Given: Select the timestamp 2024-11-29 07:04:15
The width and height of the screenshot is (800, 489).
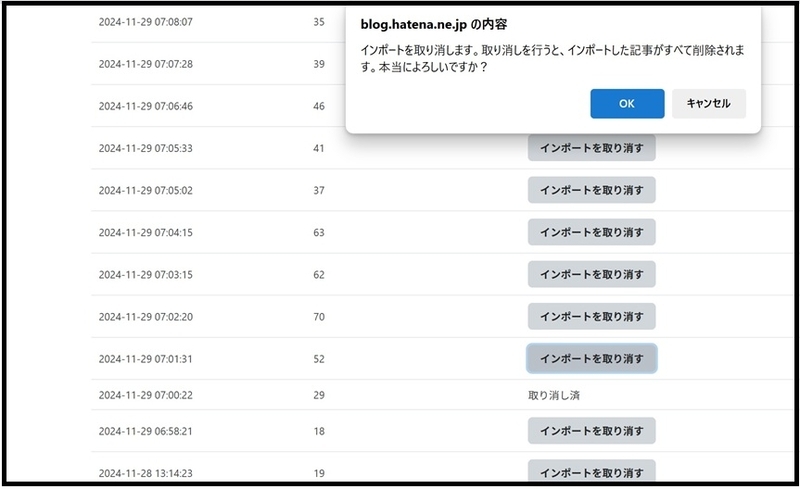Looking at the screenshot, I should tap(145, 232).
